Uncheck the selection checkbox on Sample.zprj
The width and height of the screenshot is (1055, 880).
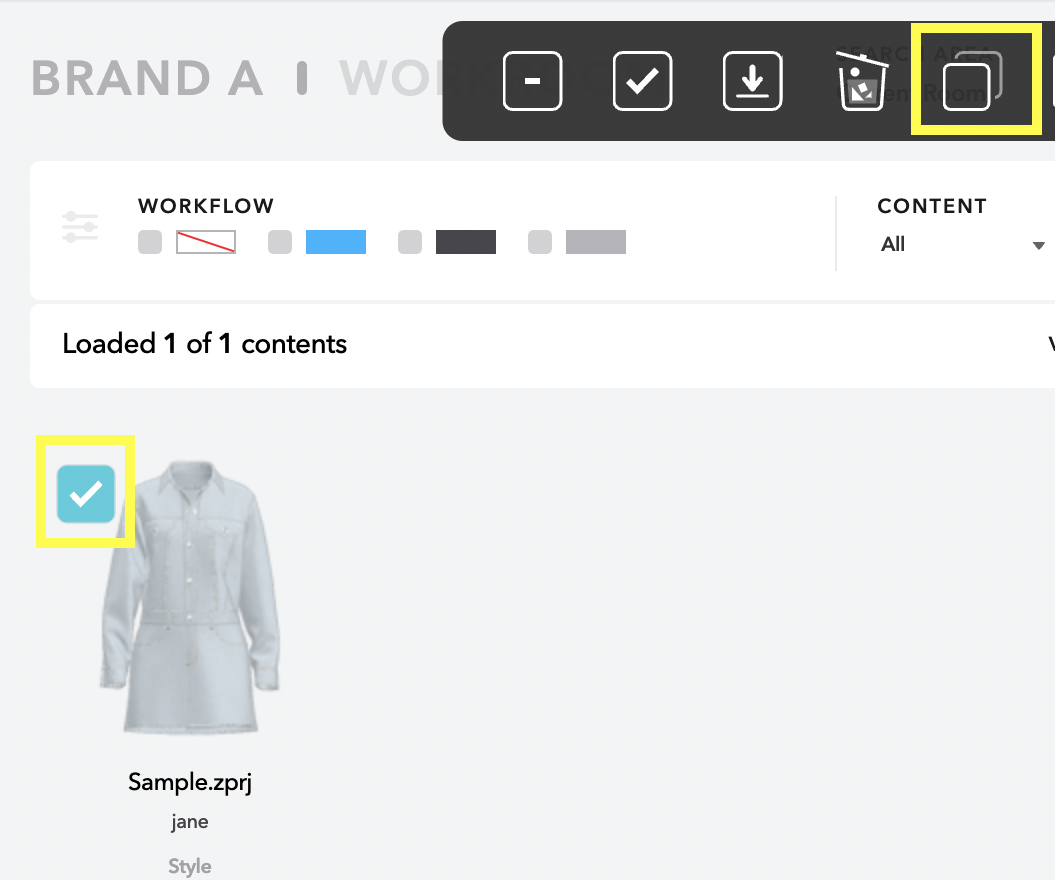coord(85,492)
